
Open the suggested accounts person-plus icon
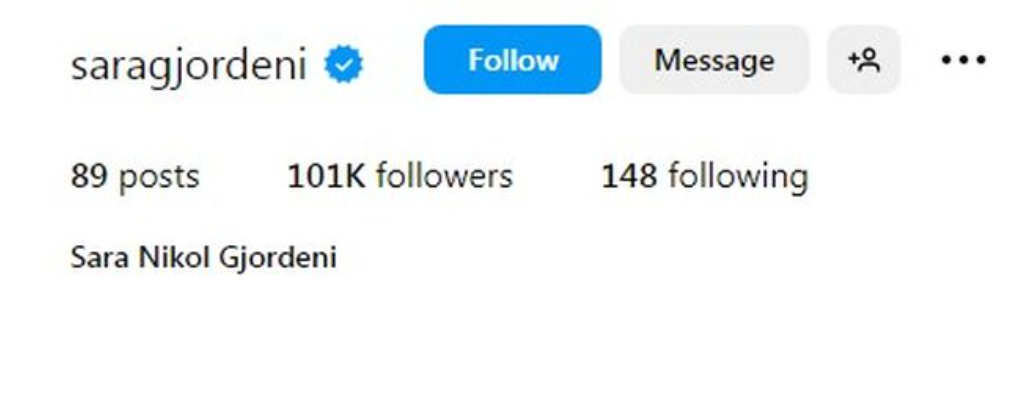[863, 60]
